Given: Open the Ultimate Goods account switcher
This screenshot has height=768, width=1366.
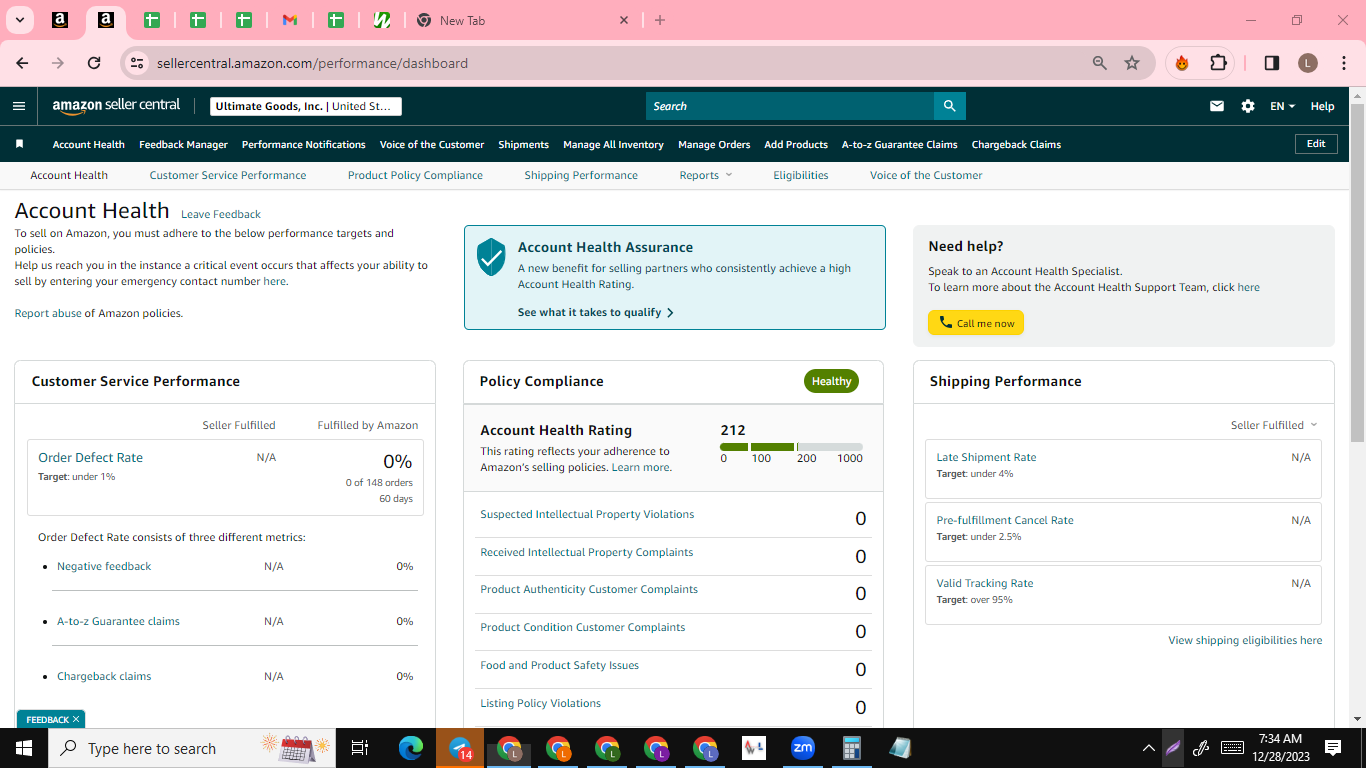Looking at the screenshot, I should (x=306, y=106).
